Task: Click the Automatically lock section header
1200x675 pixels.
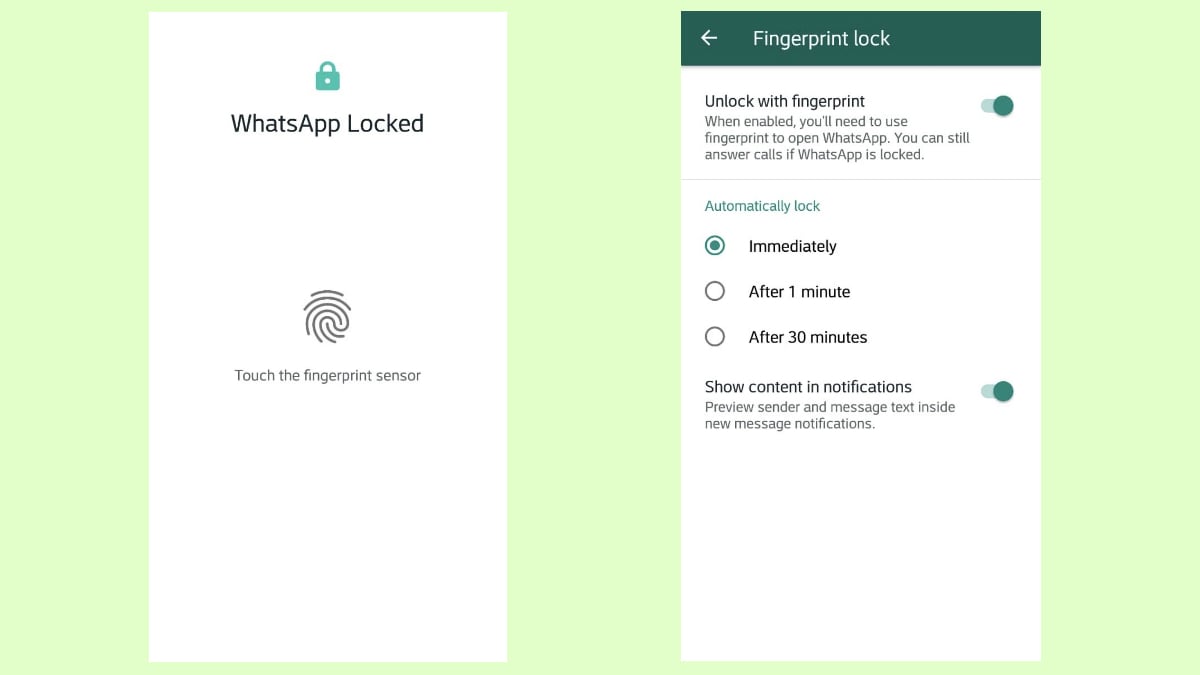Action: [x=762, y=206]
